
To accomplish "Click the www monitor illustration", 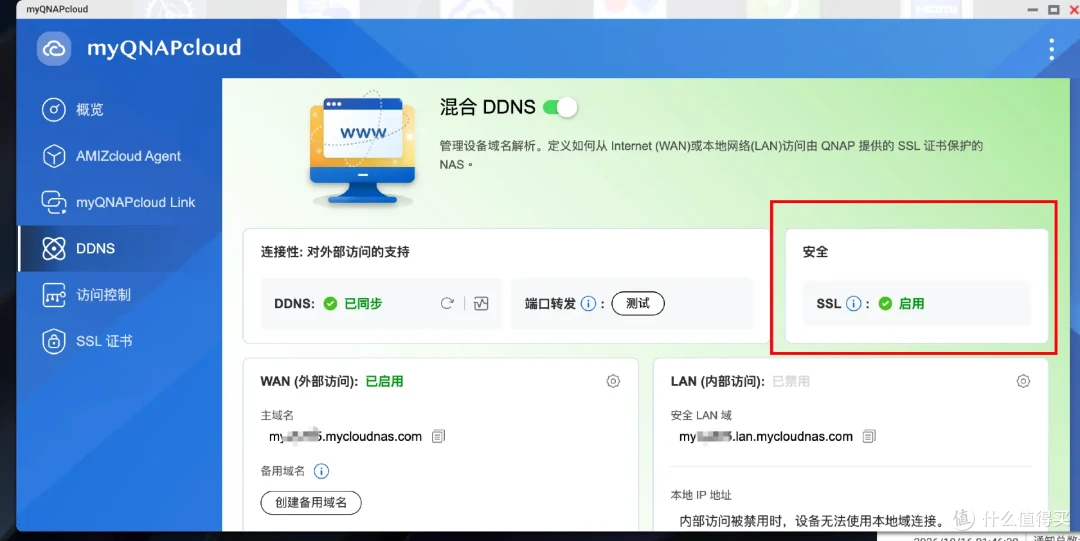I will coord(363,149).
